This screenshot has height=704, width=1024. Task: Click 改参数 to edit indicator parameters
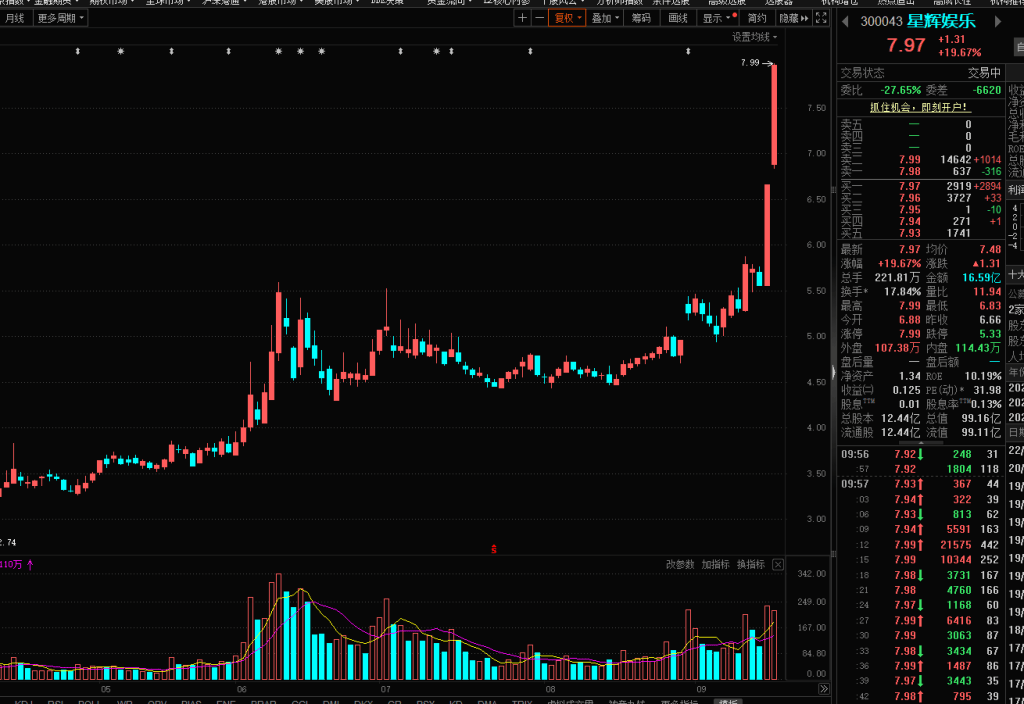(x=680, y=564)
